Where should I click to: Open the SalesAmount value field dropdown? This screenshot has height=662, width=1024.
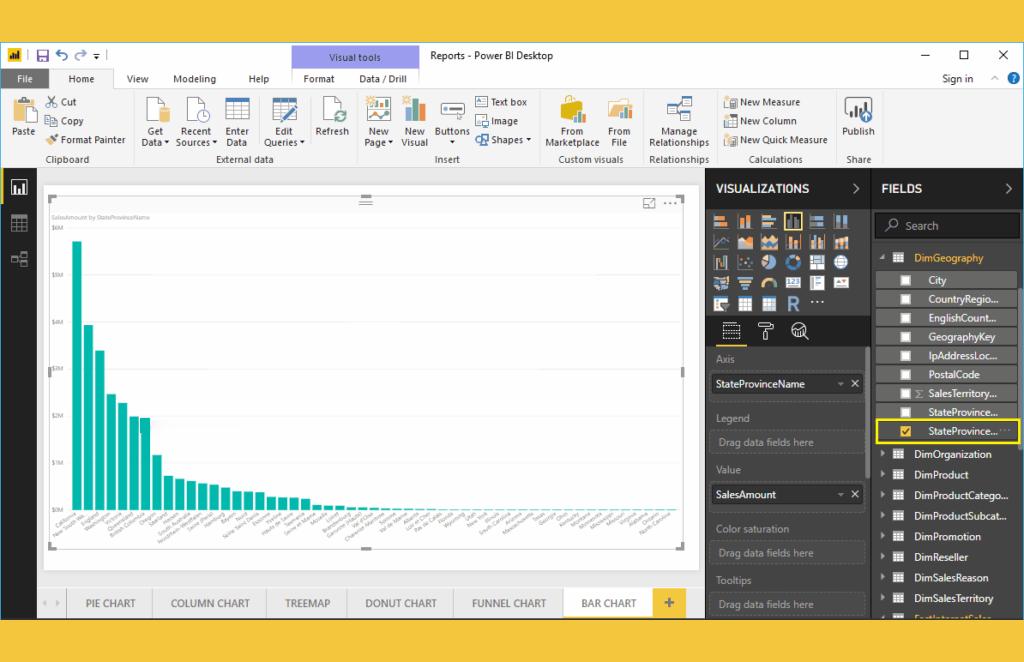[x=840, y=494]
